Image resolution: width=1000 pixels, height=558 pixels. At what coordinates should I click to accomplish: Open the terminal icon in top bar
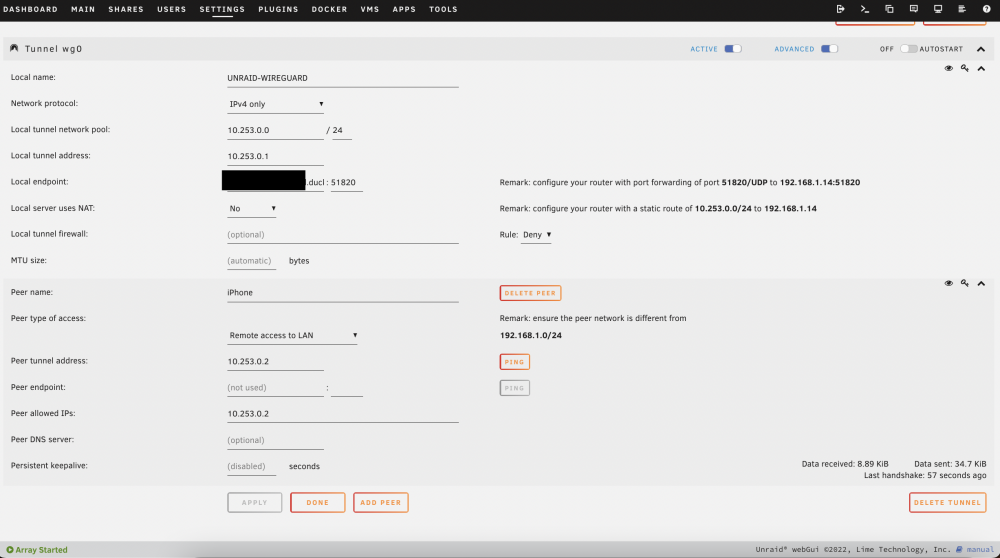tap(865, 9)
